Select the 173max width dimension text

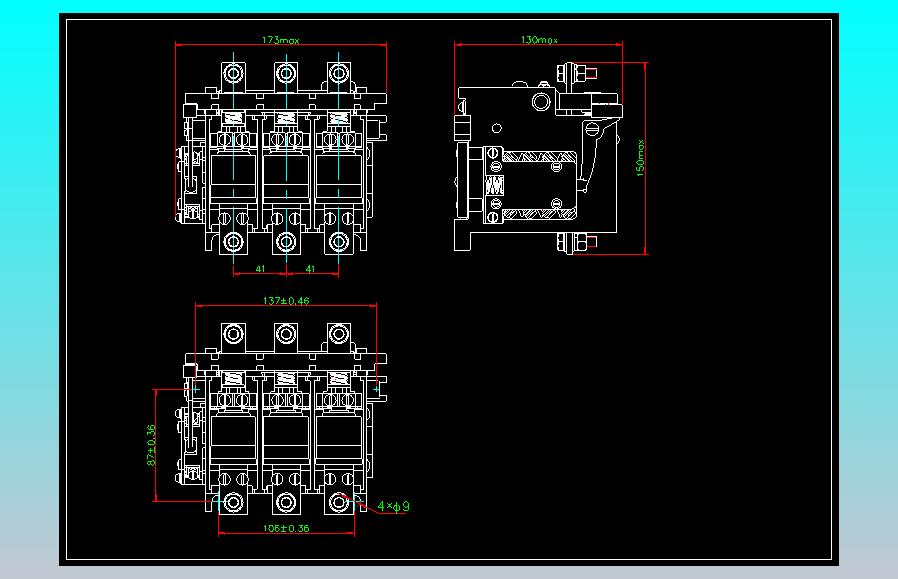(x=281, y=40)
